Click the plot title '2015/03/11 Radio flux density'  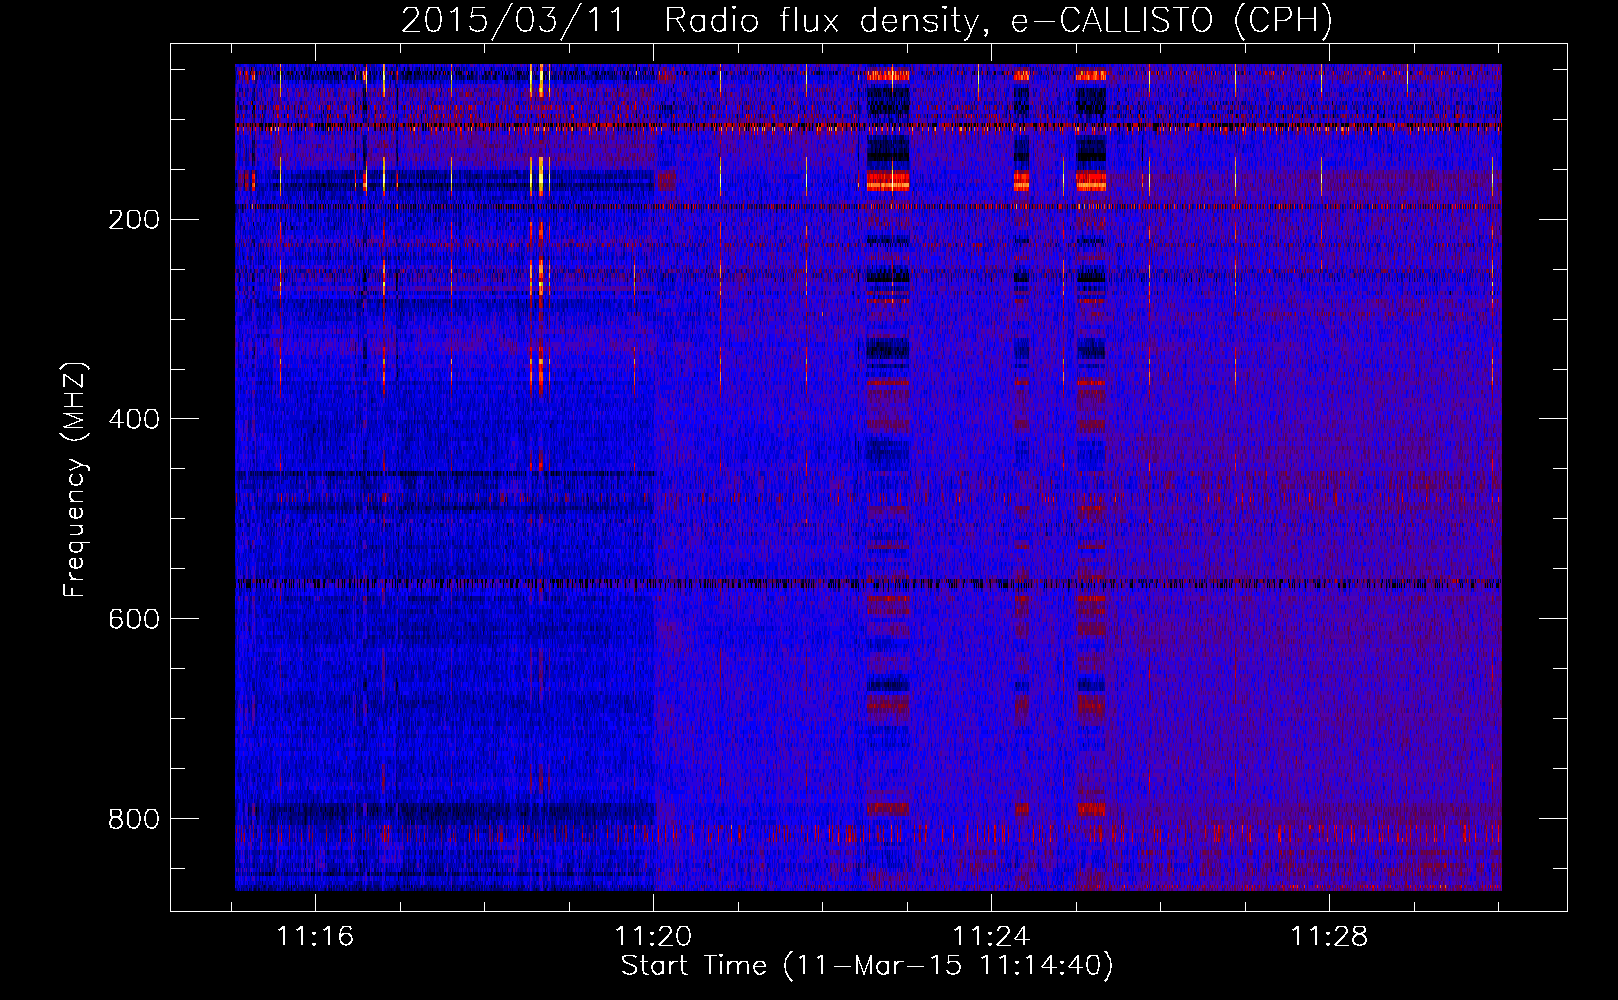click(867, 21)
